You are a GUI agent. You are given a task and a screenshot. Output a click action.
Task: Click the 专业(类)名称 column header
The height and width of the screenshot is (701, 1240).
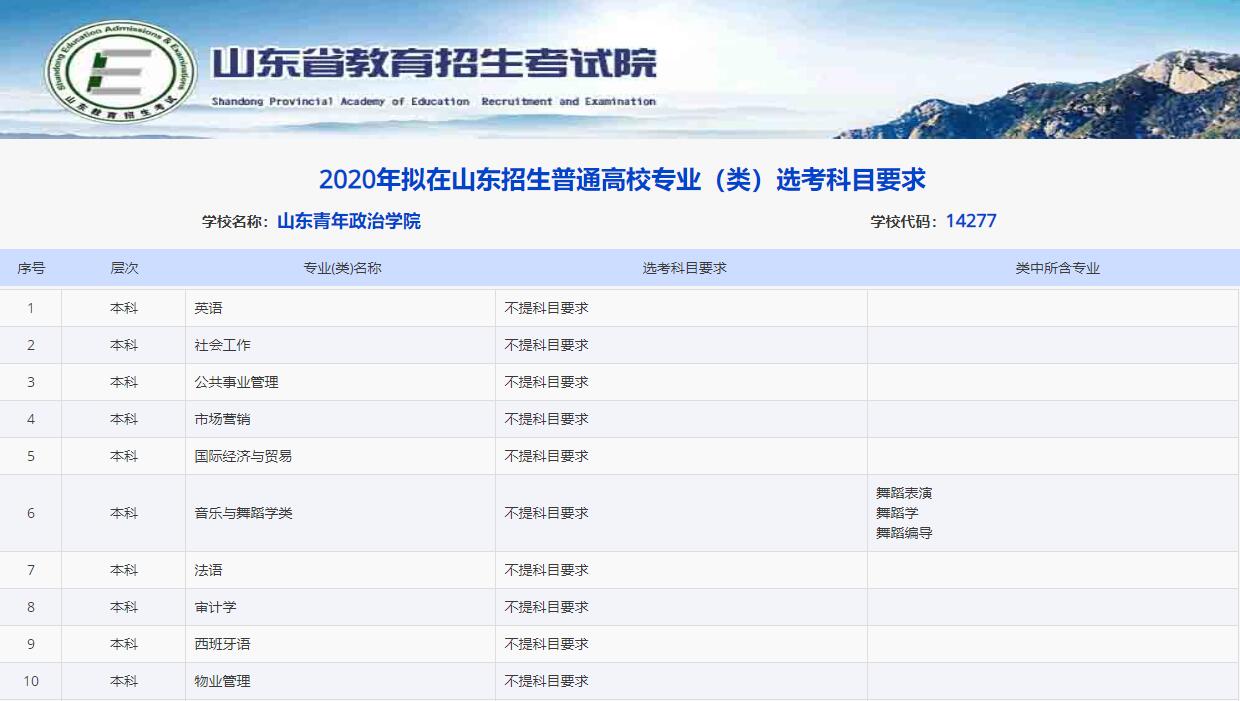[x=341, y=267]
